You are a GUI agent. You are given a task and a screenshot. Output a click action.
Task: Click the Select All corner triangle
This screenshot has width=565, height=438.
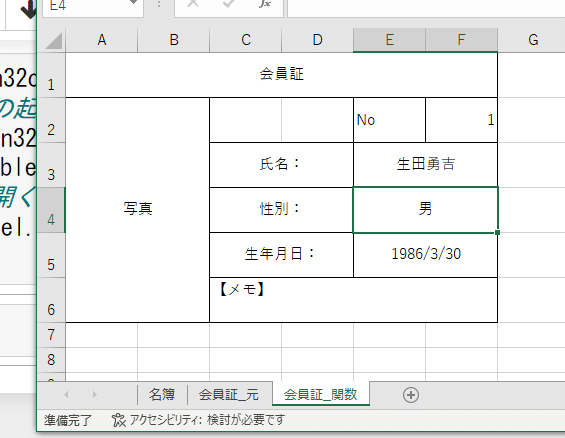click(54, 40)
